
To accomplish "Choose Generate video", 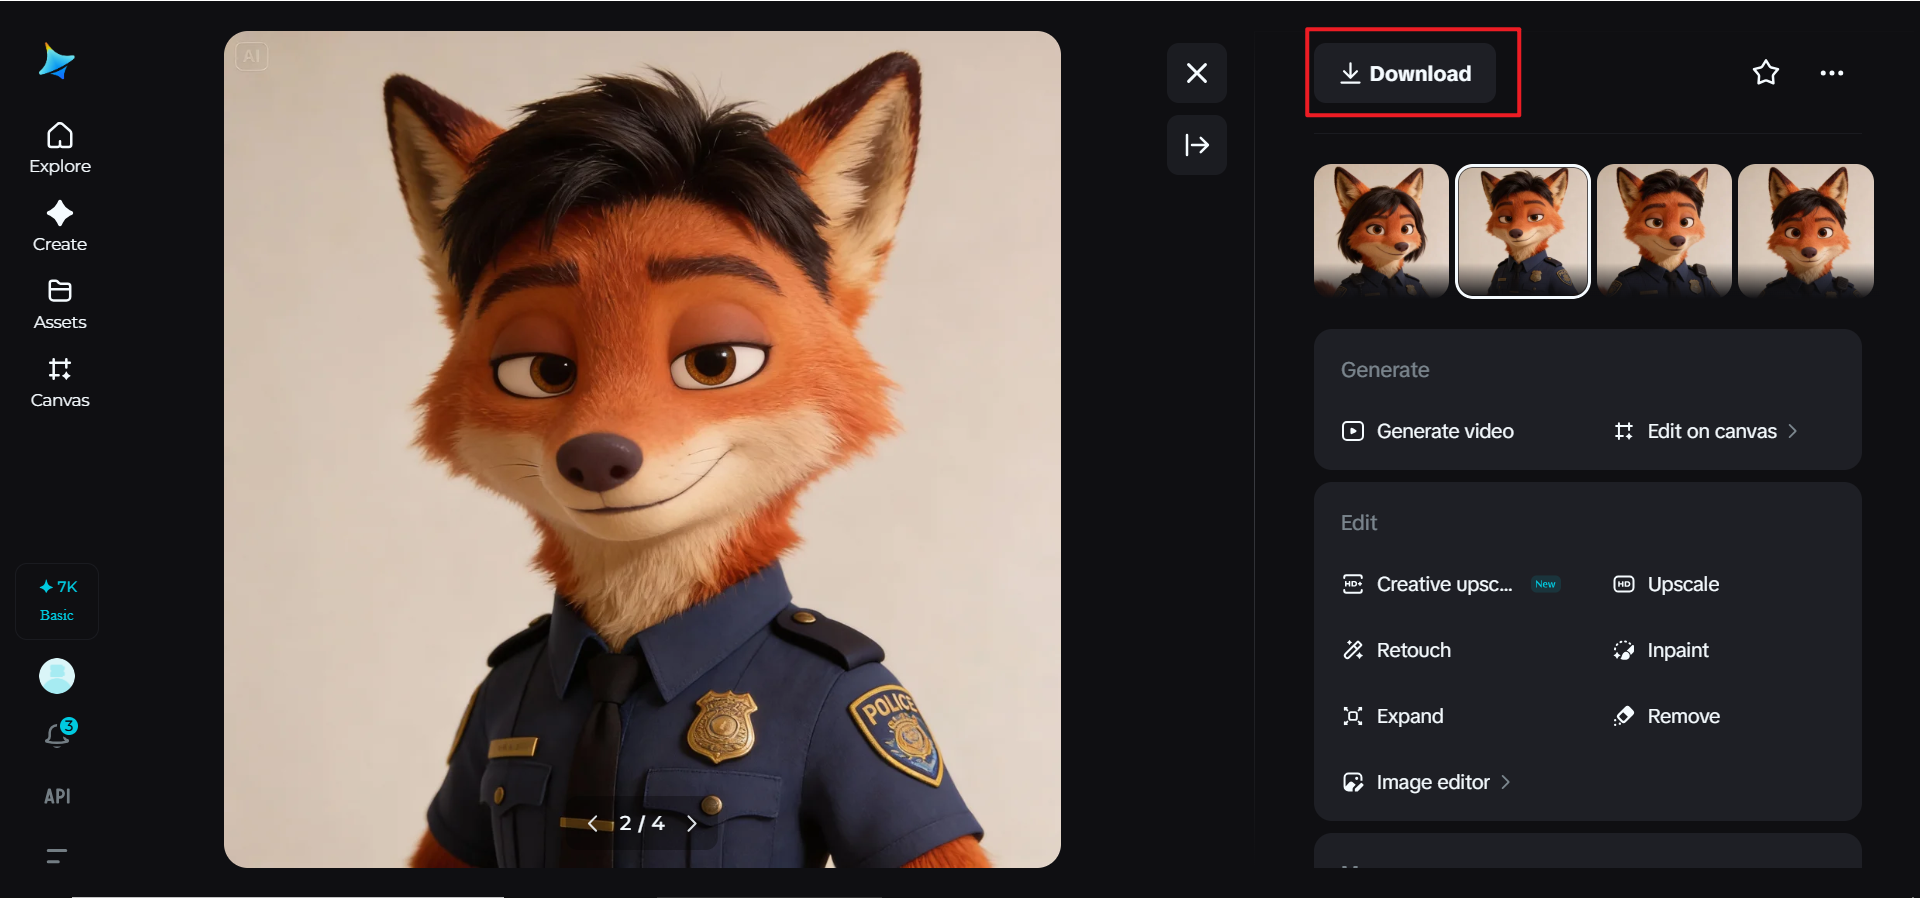I will tap(1428, 431).
